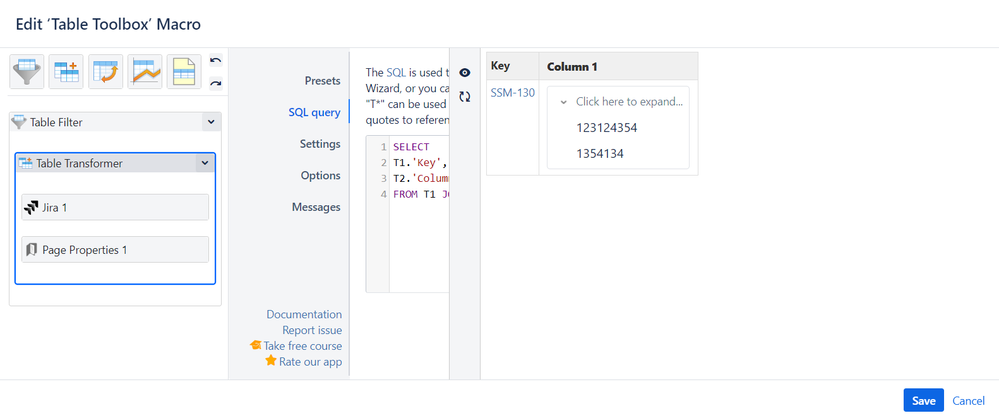The image size is (999, 418).
Task: Click the Chart from Table icon
Action: 146,72
